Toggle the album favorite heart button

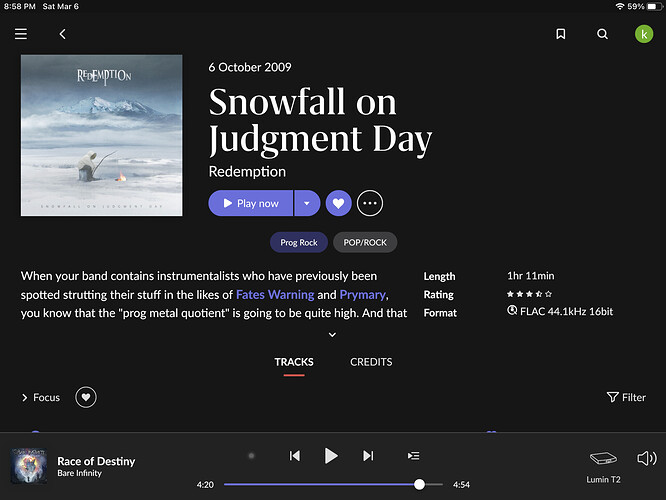339,203
